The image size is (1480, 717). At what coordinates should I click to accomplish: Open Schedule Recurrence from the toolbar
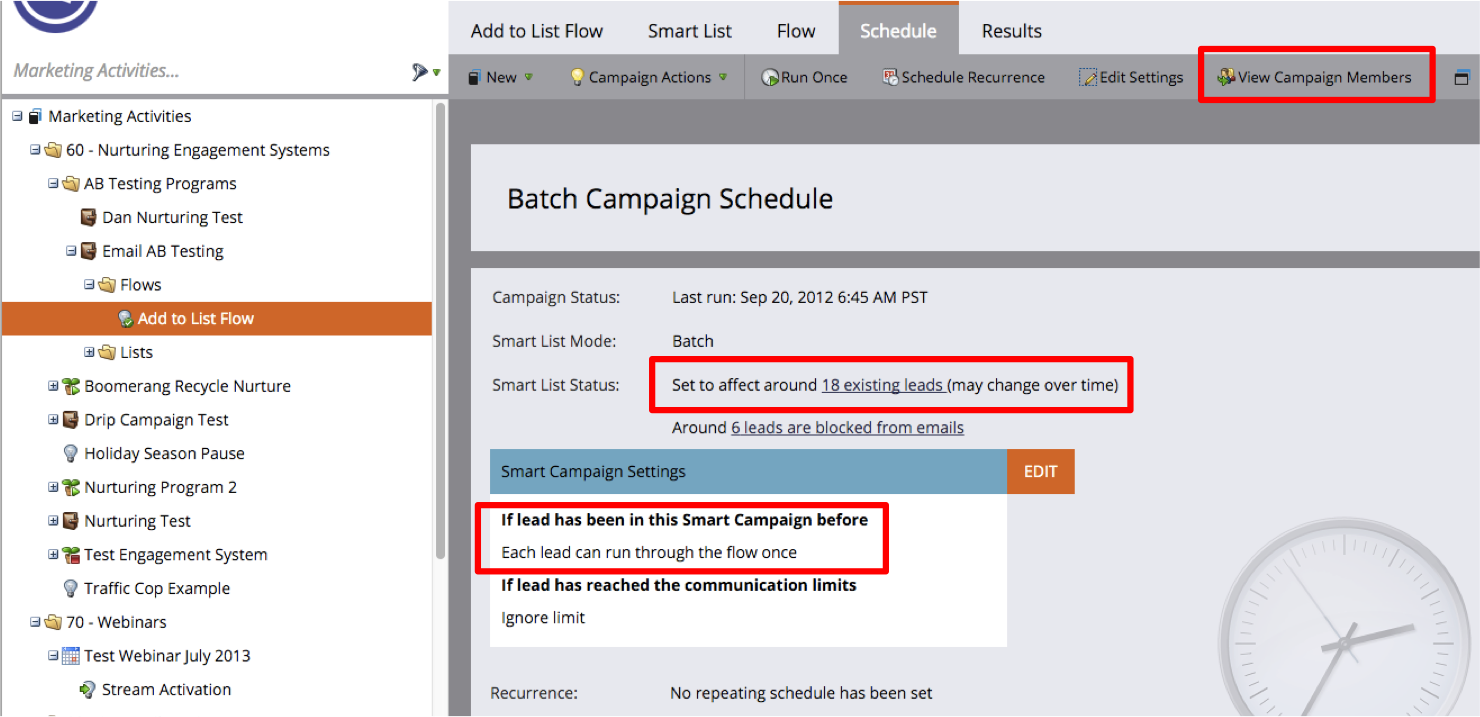(890, 78)
